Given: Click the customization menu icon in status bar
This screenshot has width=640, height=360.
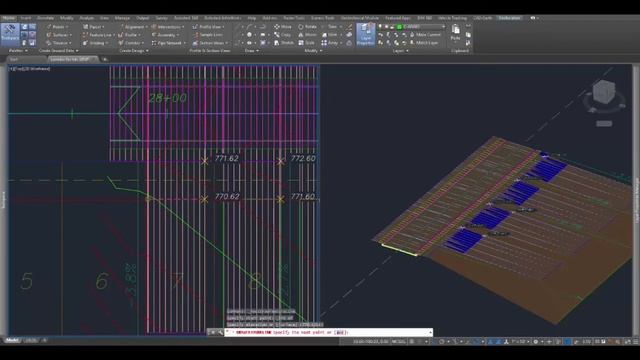Looking at the screenshot, I should [635, 341].
